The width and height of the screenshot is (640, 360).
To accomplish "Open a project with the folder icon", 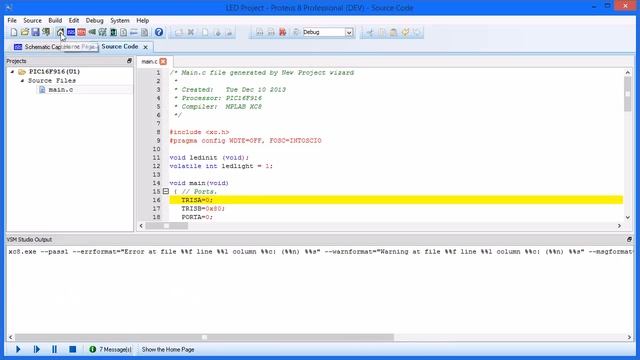I will pyautogui.click(x=24, y=32).
